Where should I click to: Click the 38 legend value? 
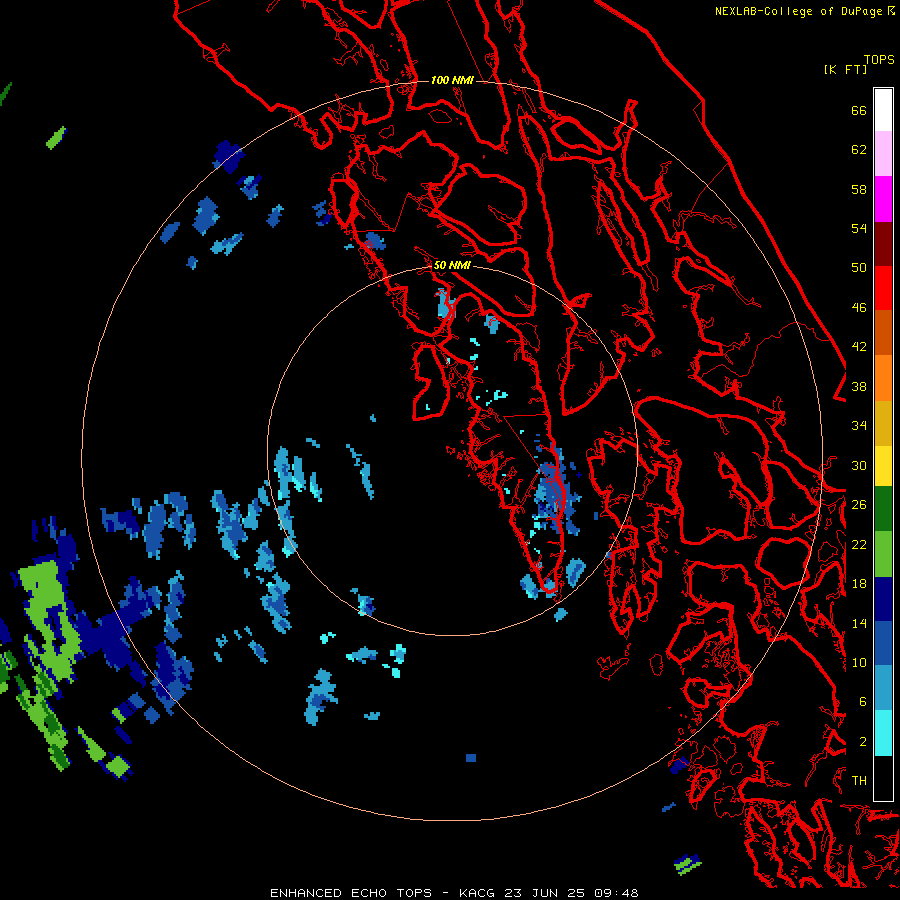pyautogui.click(x=859, y=386)
